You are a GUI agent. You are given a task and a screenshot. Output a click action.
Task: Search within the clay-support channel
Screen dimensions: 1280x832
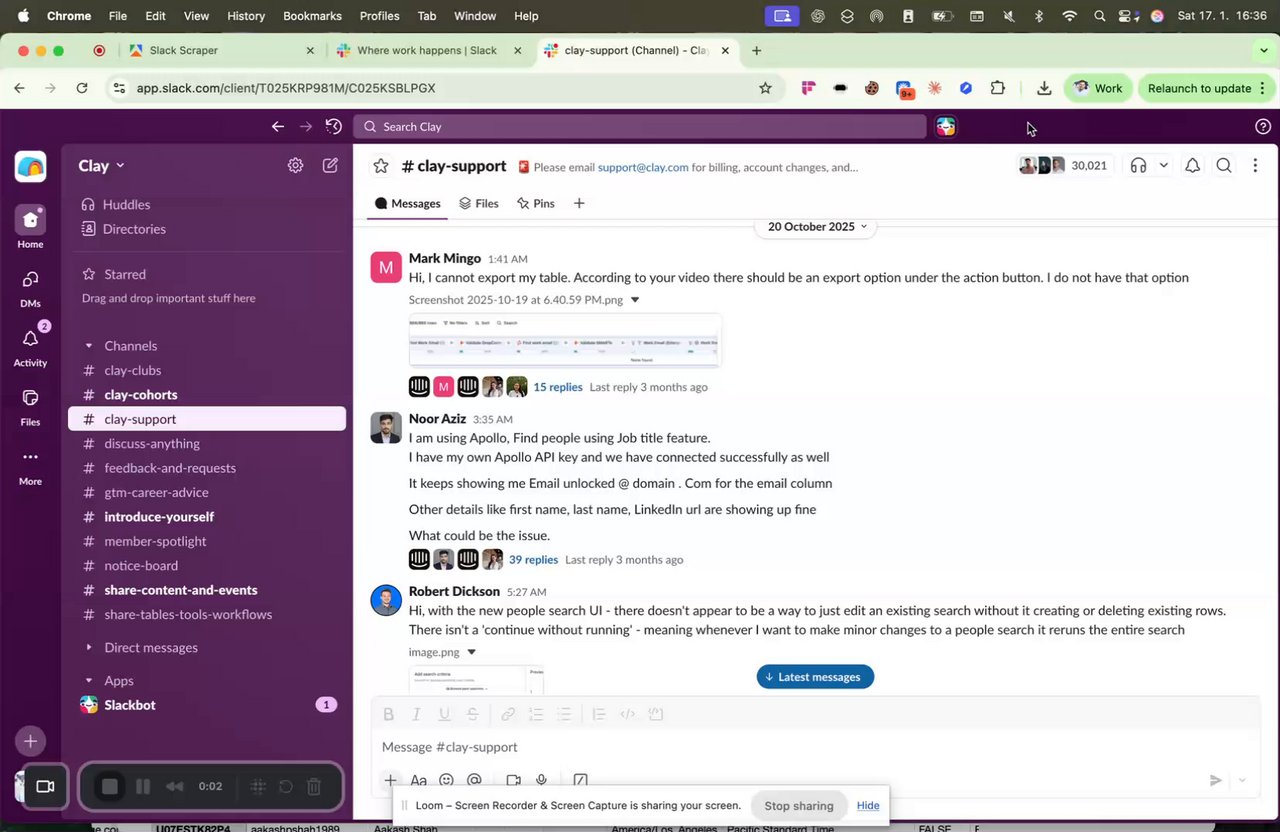tap(1224, 166)
